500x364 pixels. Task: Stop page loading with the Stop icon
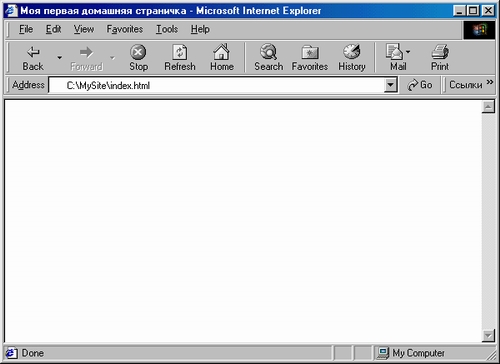138,58
